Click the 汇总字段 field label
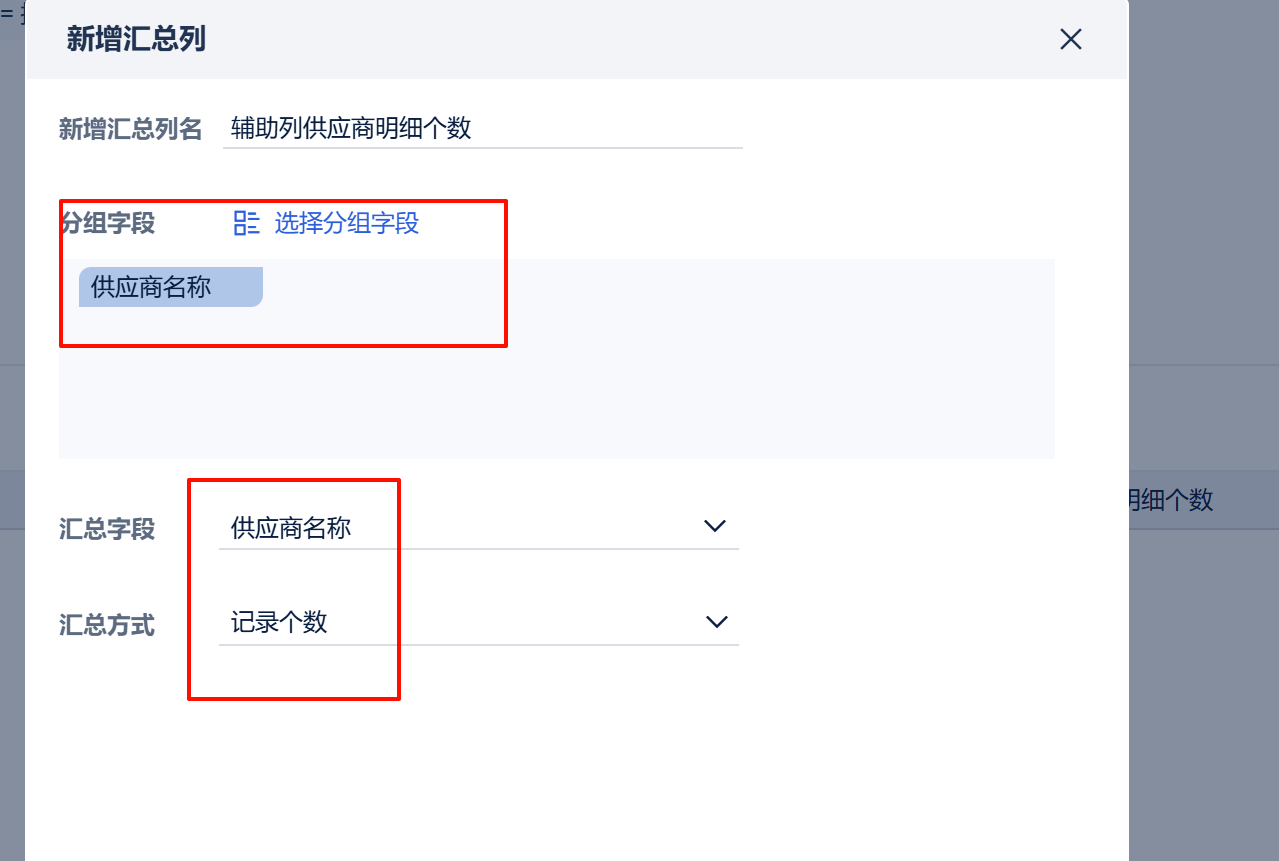Screen dimensions: 1279x861 tap(107, 529)
